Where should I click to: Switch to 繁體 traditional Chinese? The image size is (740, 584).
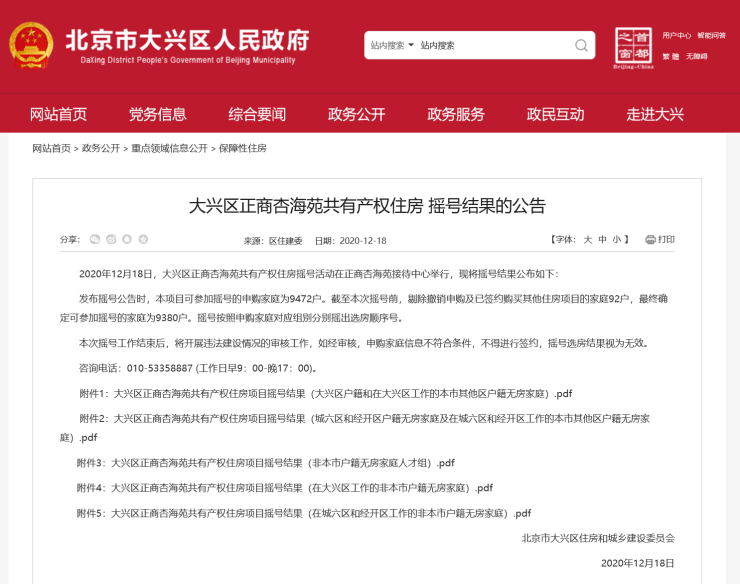[x=671, y=57]
